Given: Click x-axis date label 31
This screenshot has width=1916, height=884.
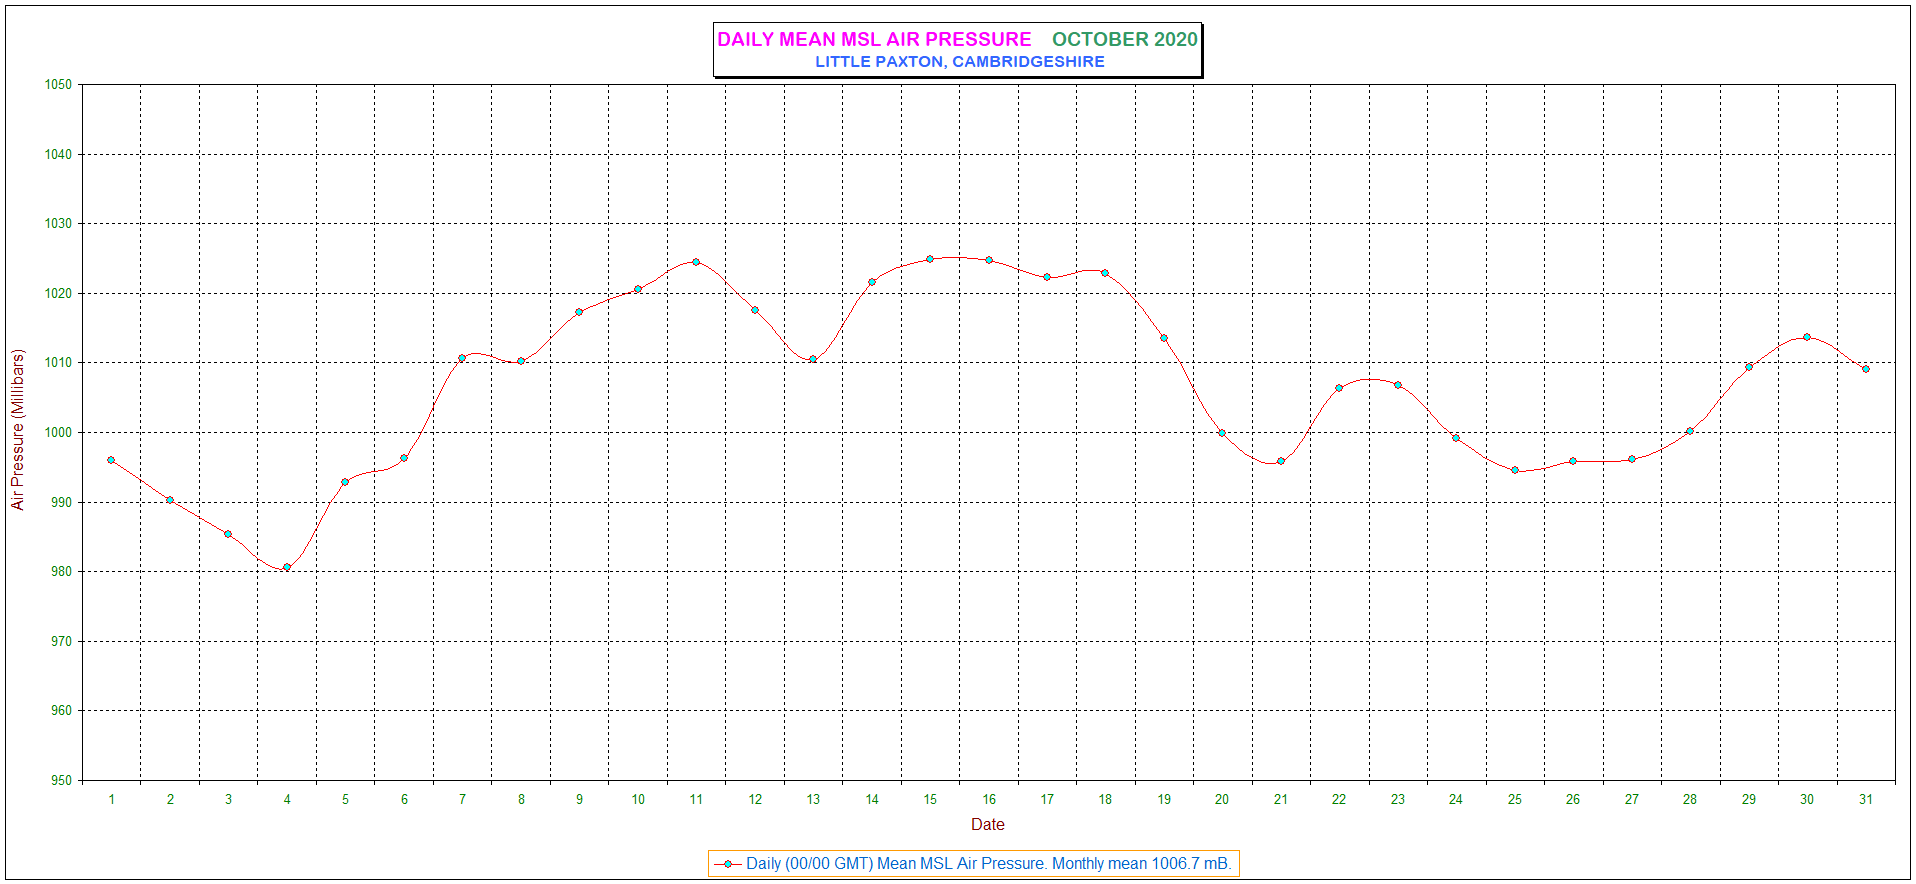Looking at the screenshot, I should (x=1866, y=799).
